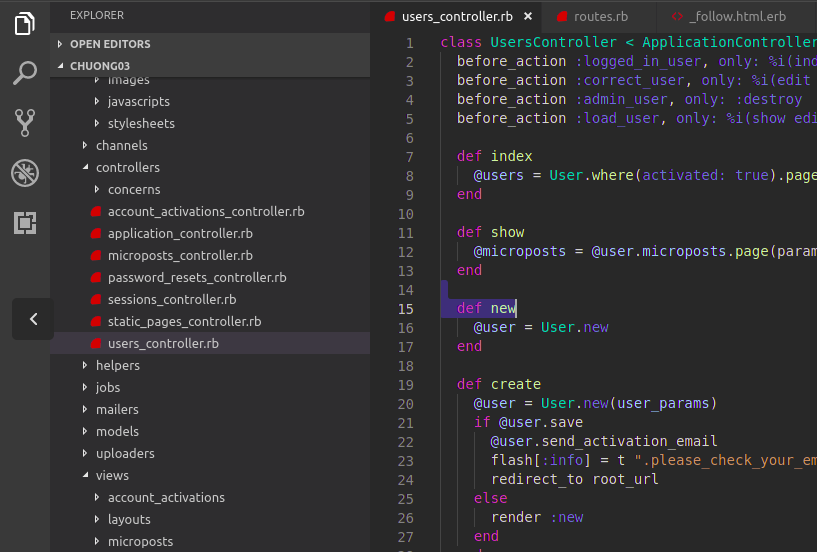The width and height of the screenshot is (817, 552).
Task: Click line number 19 in the gutter
Action: [x=405, y=384]
